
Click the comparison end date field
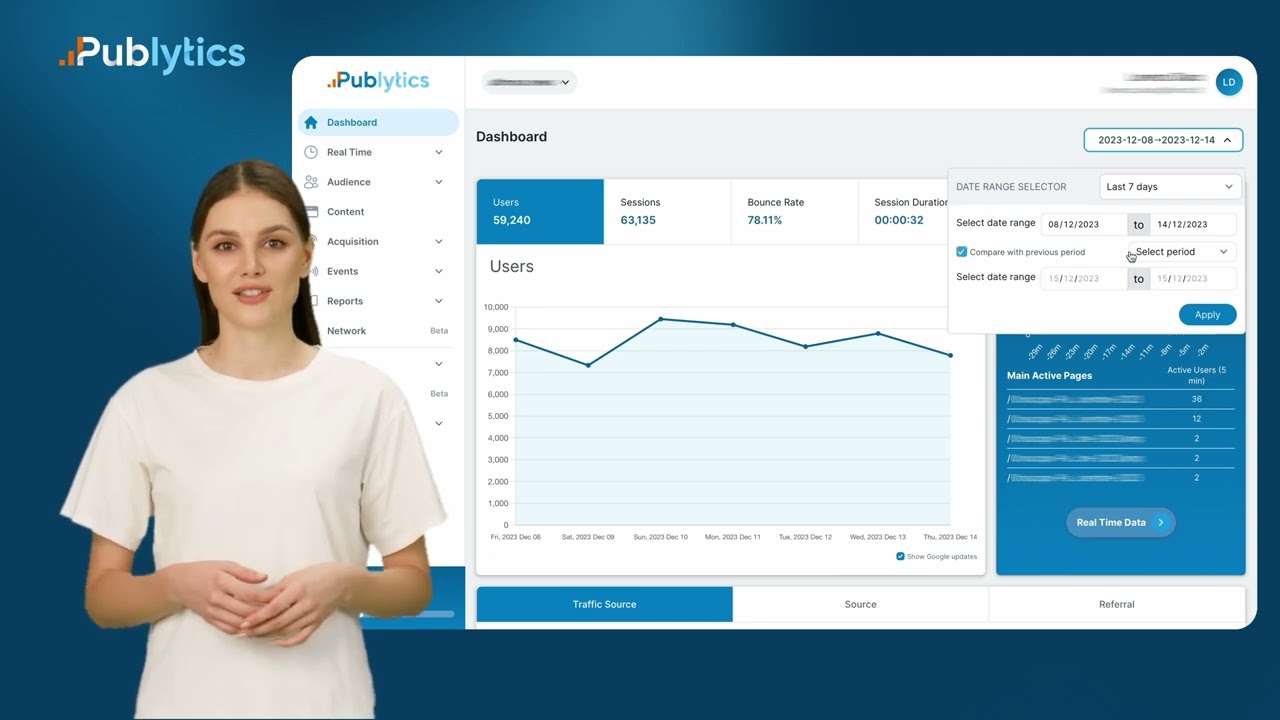pyautogui.click(x=1192, y=279)
